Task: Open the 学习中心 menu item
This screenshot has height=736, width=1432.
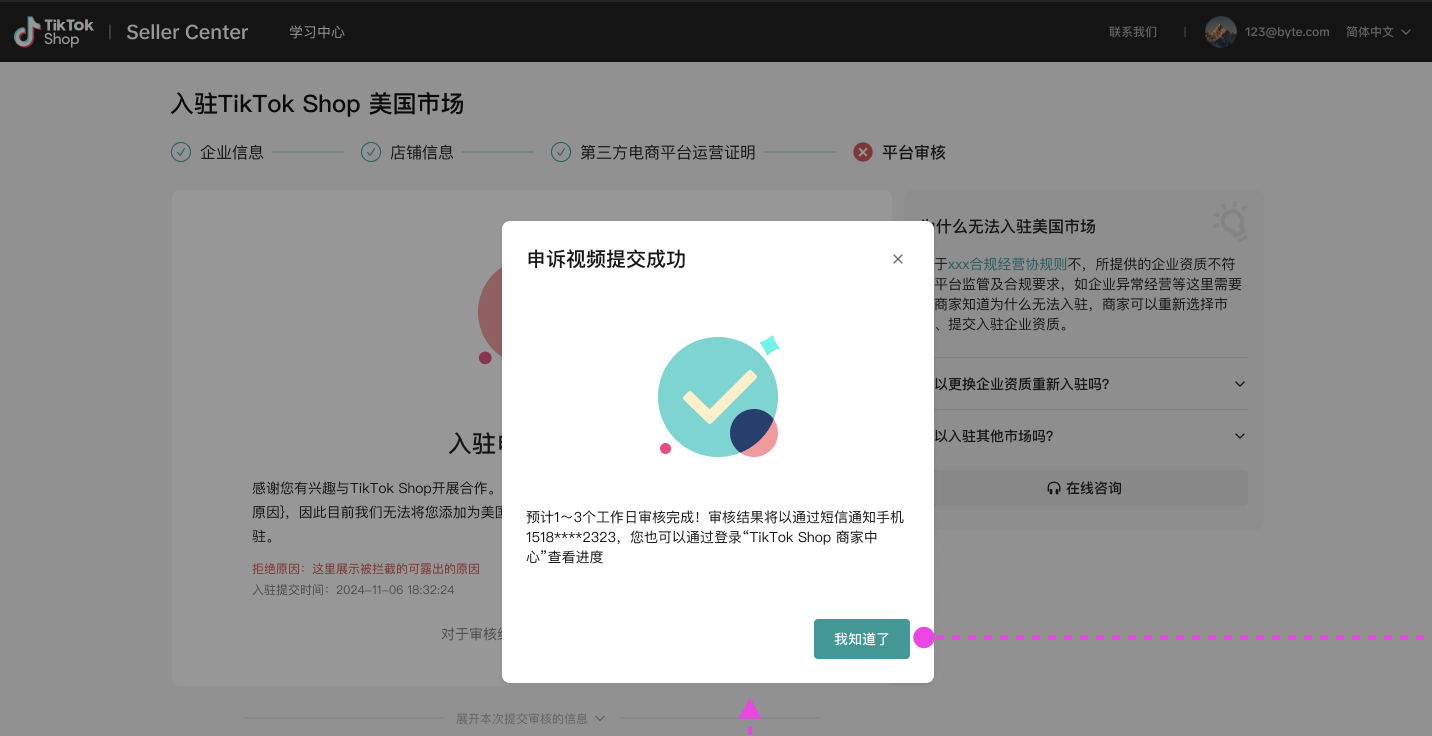Action: pos(317,32)
